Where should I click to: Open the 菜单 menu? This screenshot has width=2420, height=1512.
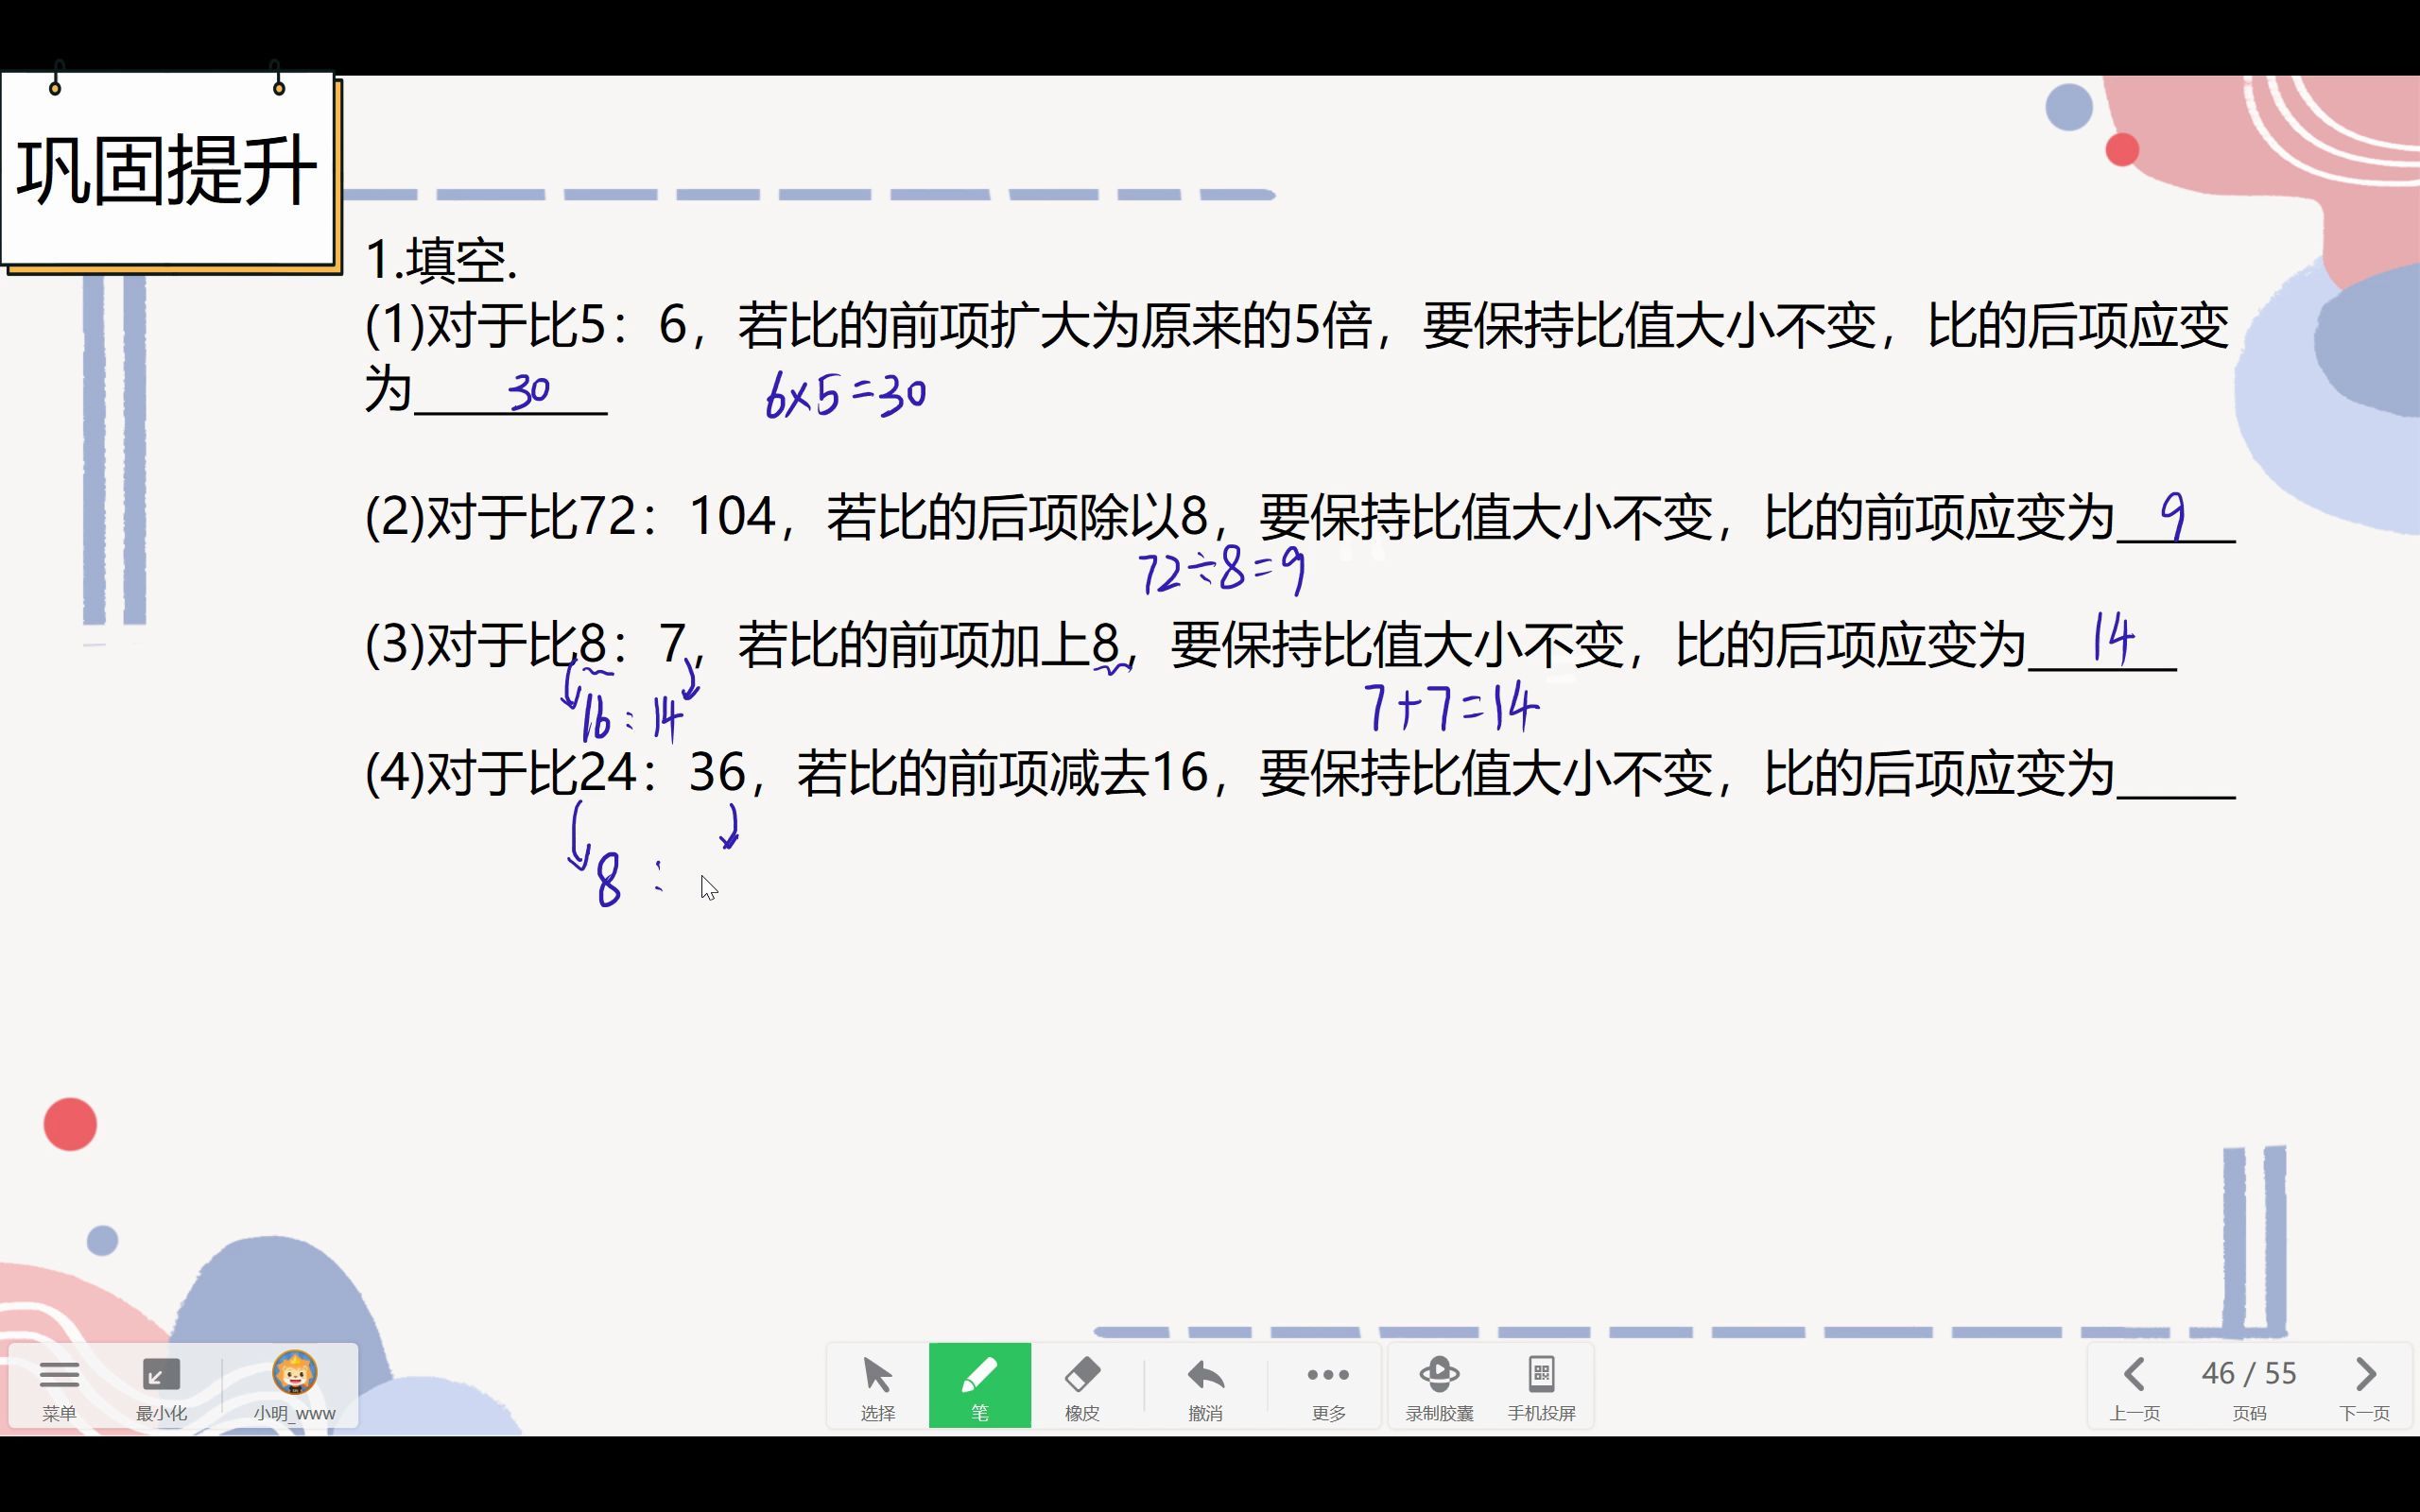(59, 1386)
